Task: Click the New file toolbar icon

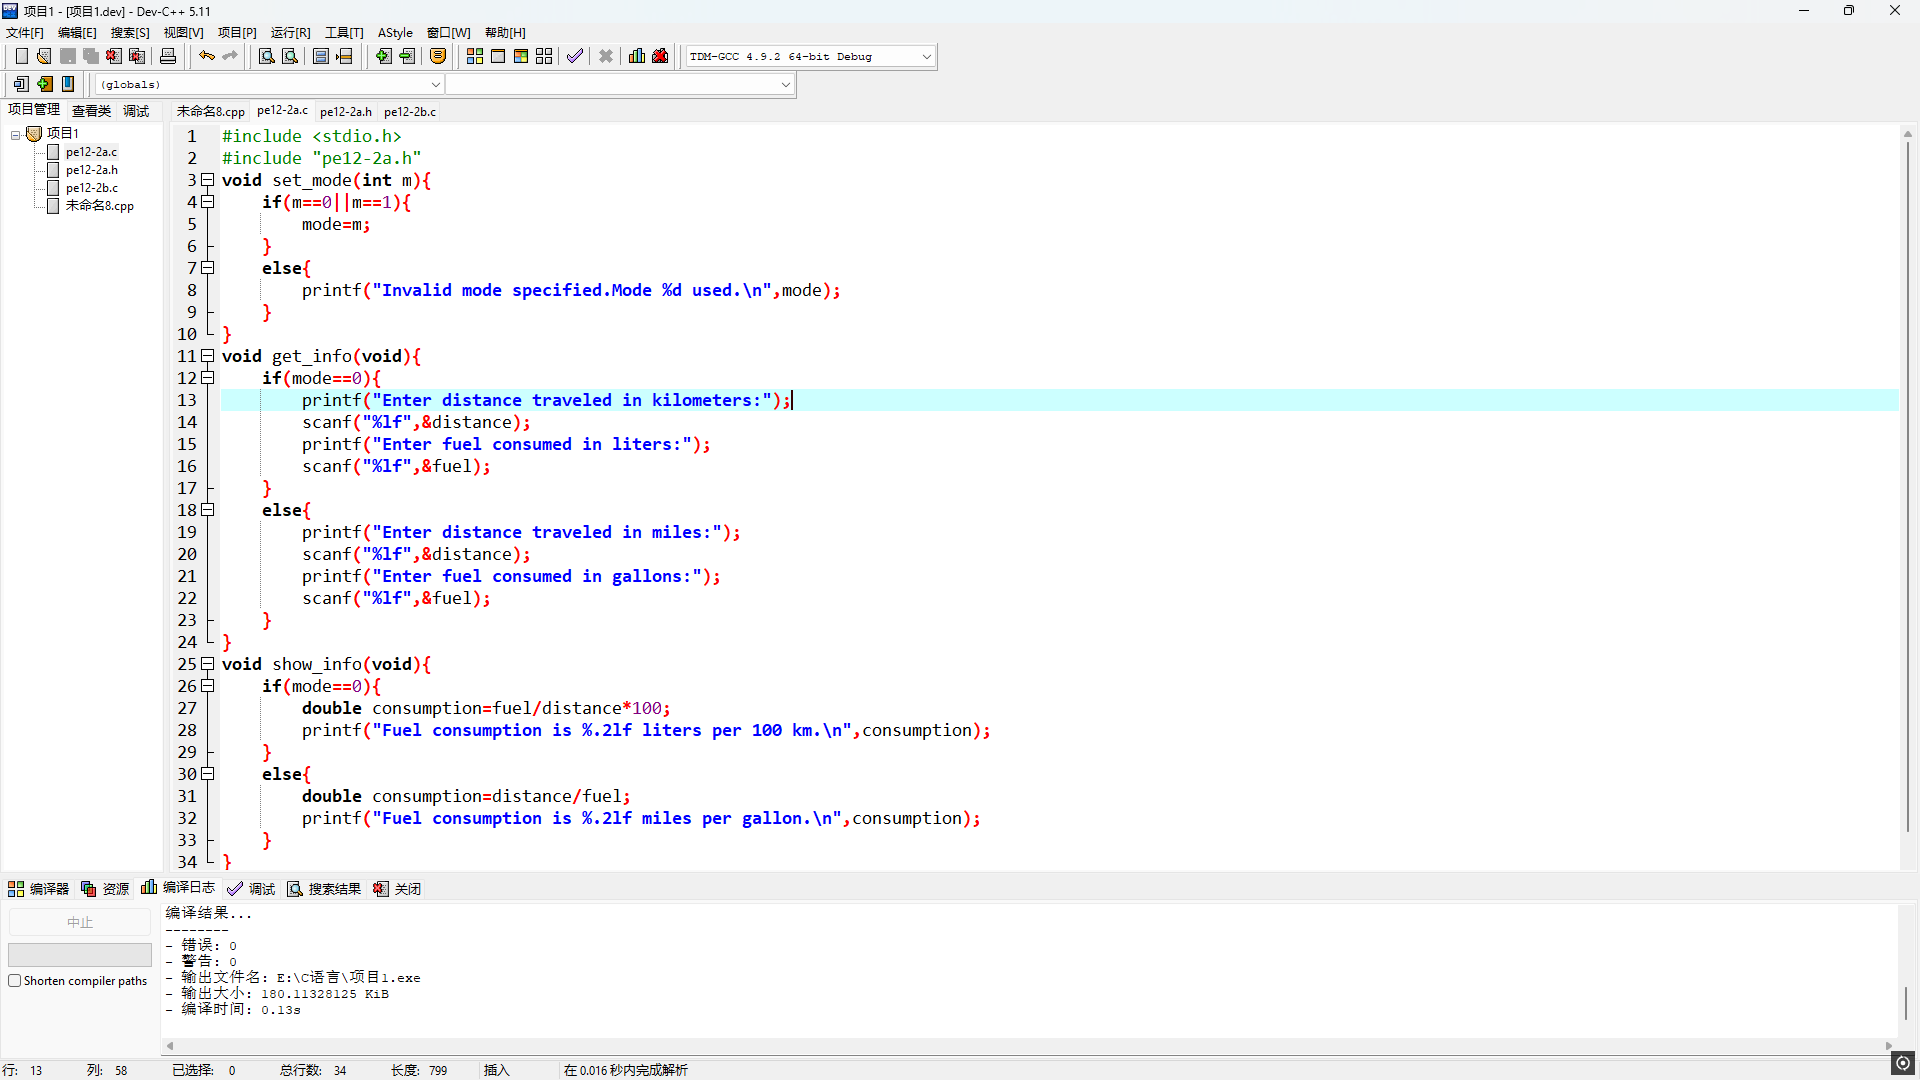Action: 21,57
